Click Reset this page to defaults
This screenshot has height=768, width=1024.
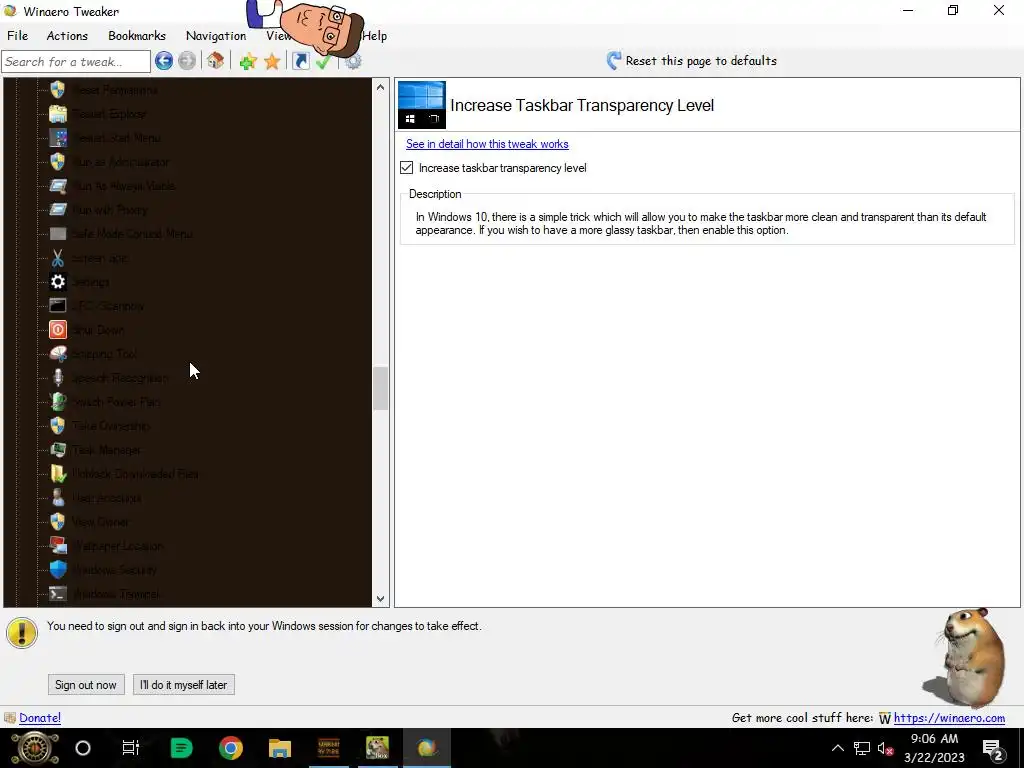click(692, 61)
